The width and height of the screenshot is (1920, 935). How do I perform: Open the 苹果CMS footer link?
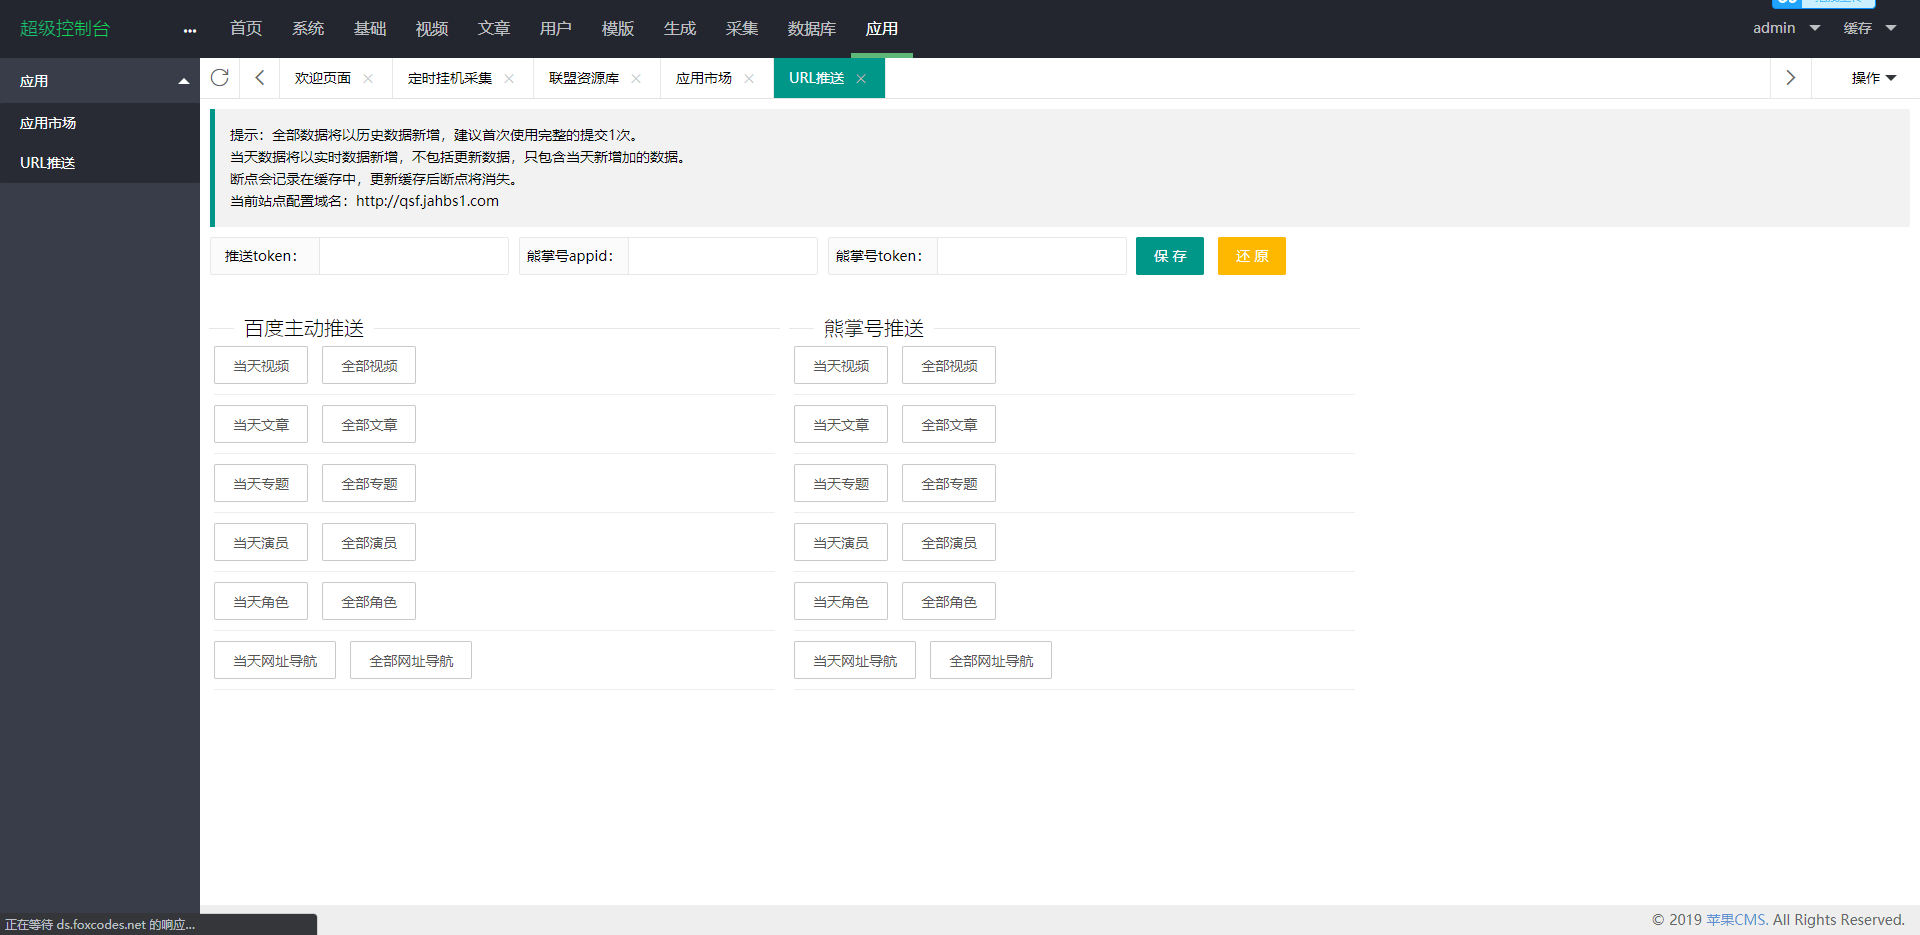pos(1736,919)
